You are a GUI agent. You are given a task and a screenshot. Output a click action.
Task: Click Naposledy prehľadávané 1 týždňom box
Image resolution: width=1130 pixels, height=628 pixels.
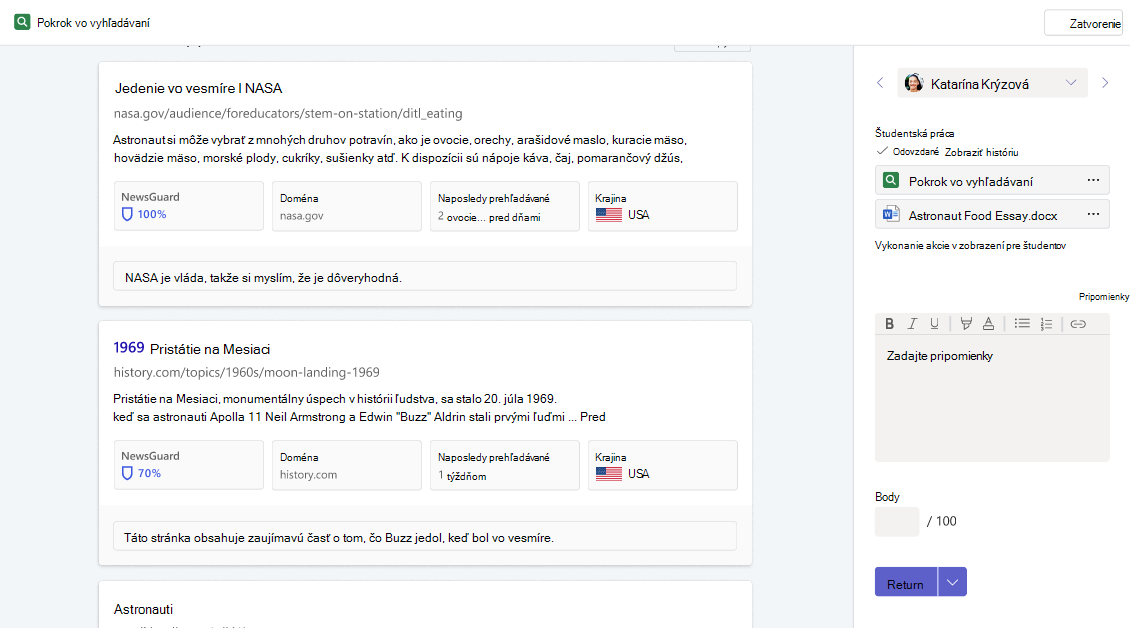tap(504, 465)
